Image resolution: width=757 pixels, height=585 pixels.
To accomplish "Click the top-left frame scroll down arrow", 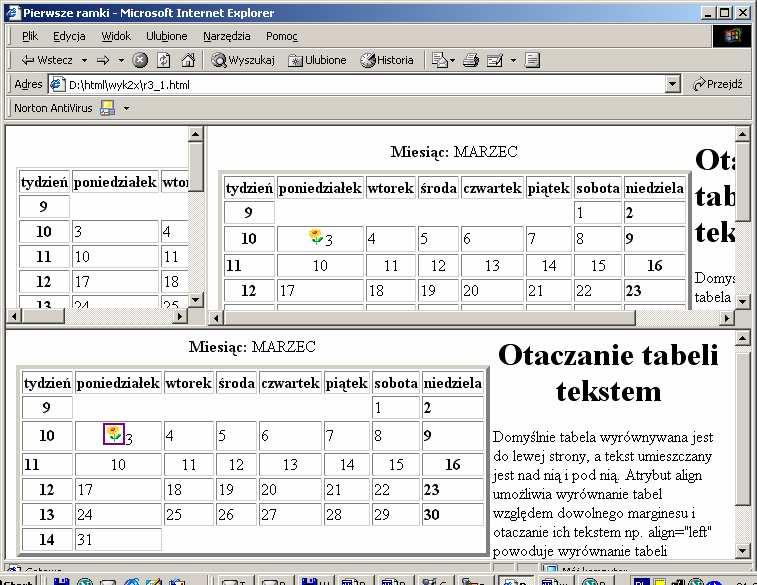I will 195,300.
